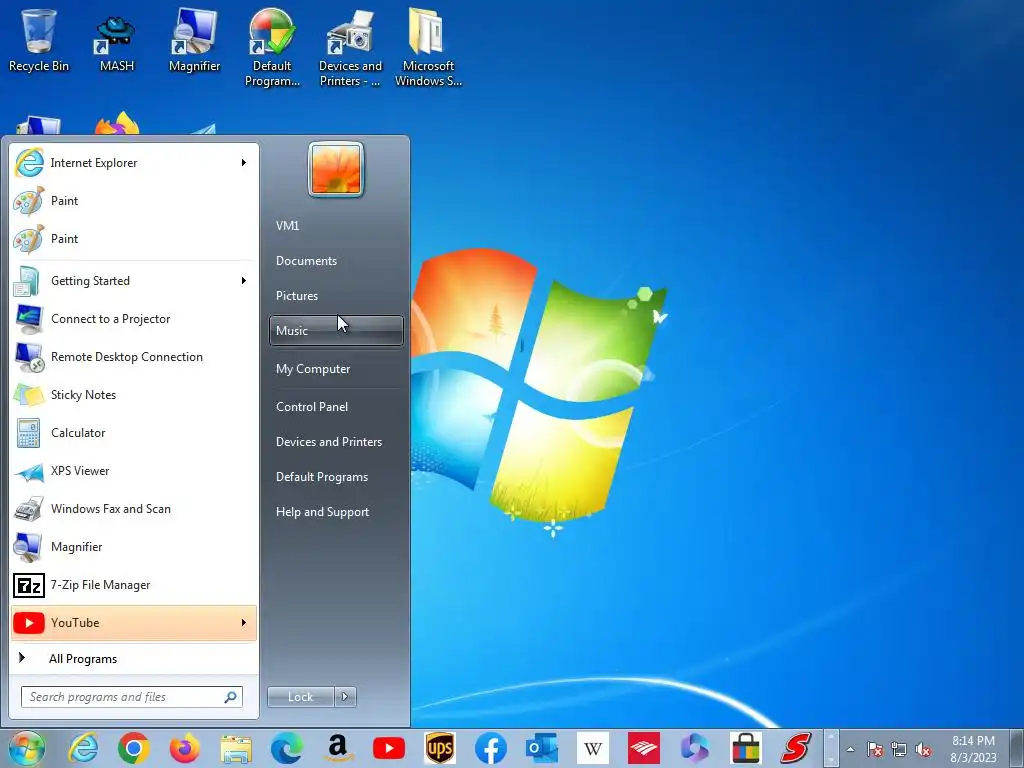
Task: Open the Microsoft Windows S... desktop folder
Action: (428, 47)
